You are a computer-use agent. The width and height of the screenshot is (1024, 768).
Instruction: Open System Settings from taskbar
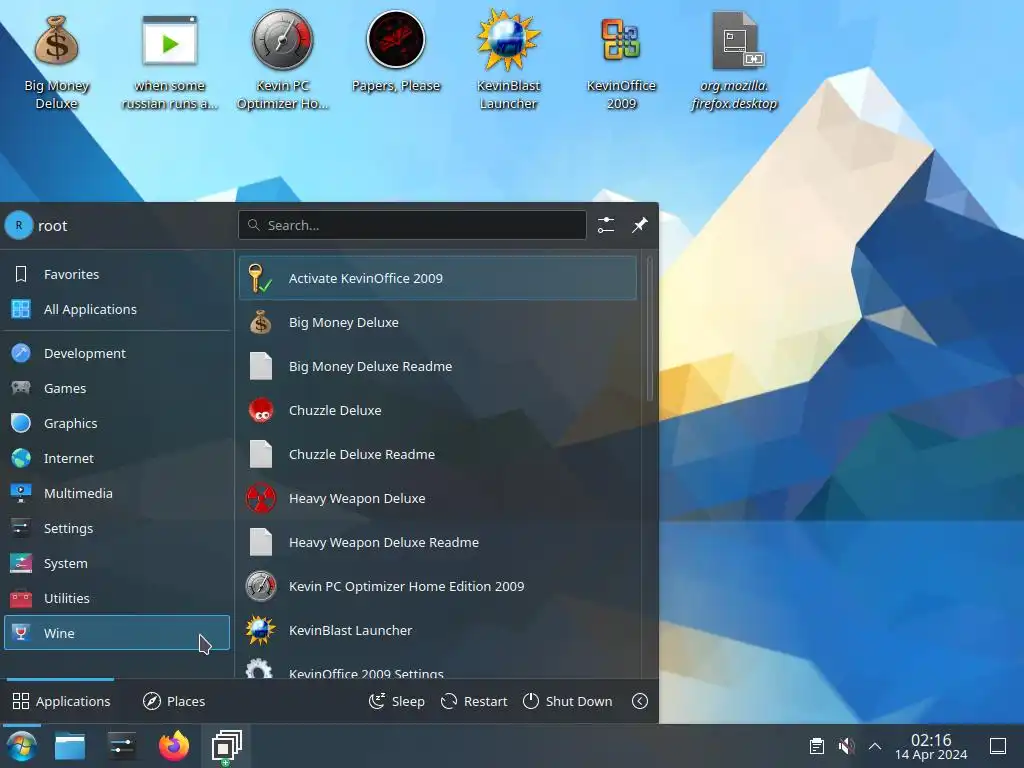point(122,746)
